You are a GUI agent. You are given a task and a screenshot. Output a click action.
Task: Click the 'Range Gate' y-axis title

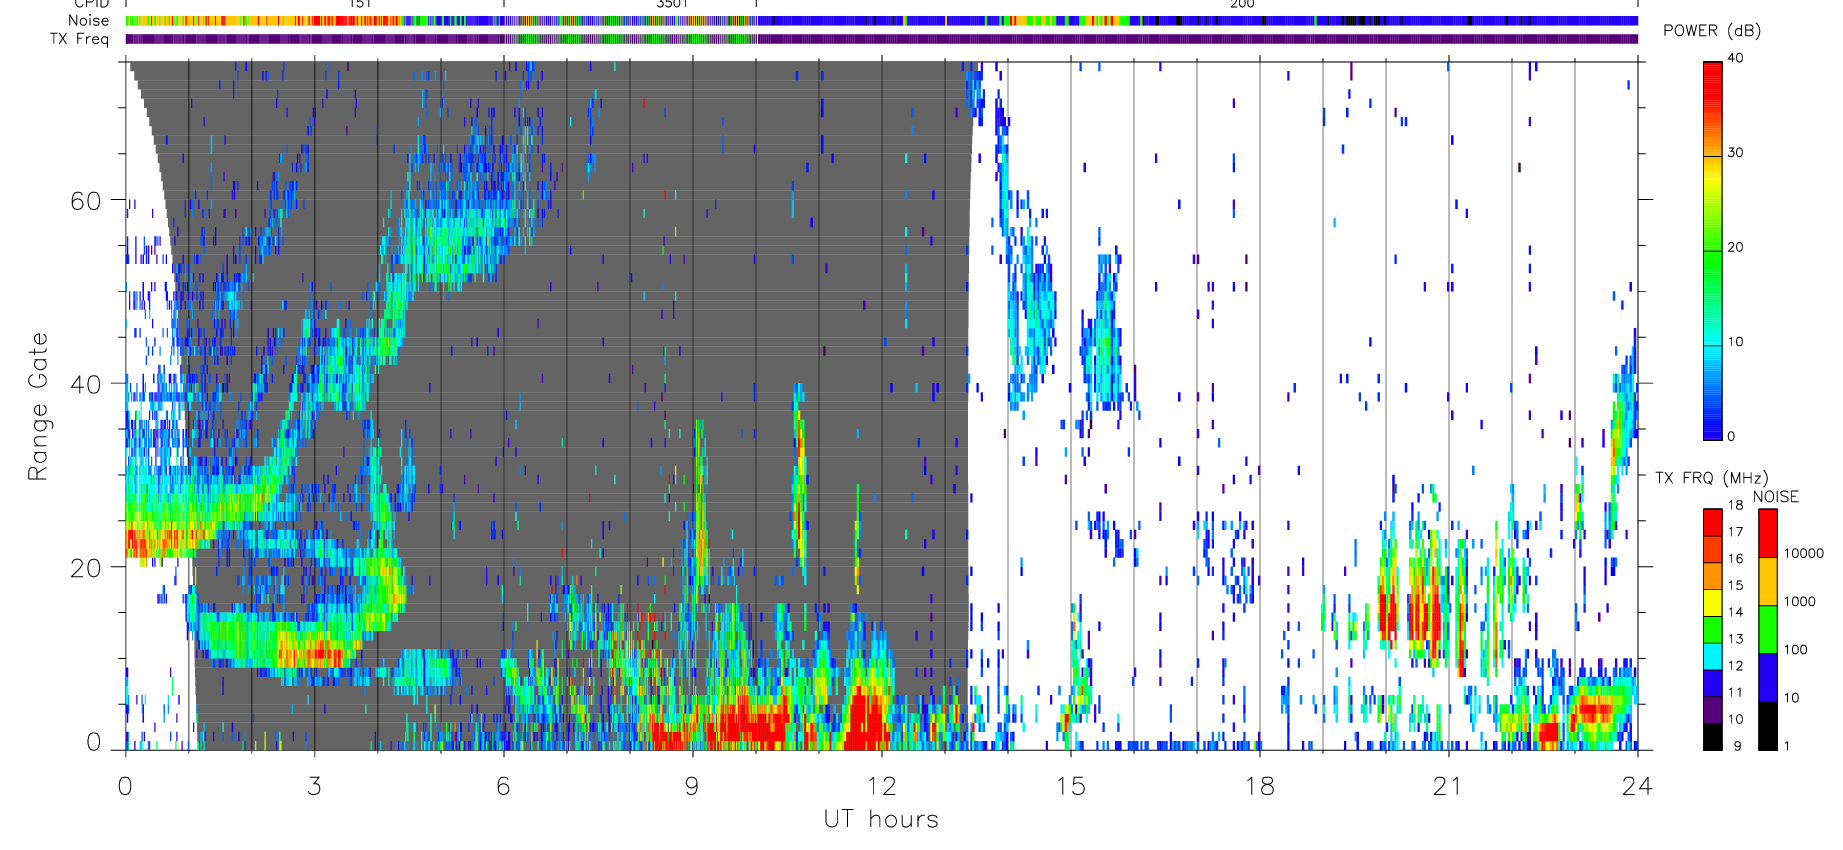38,406
